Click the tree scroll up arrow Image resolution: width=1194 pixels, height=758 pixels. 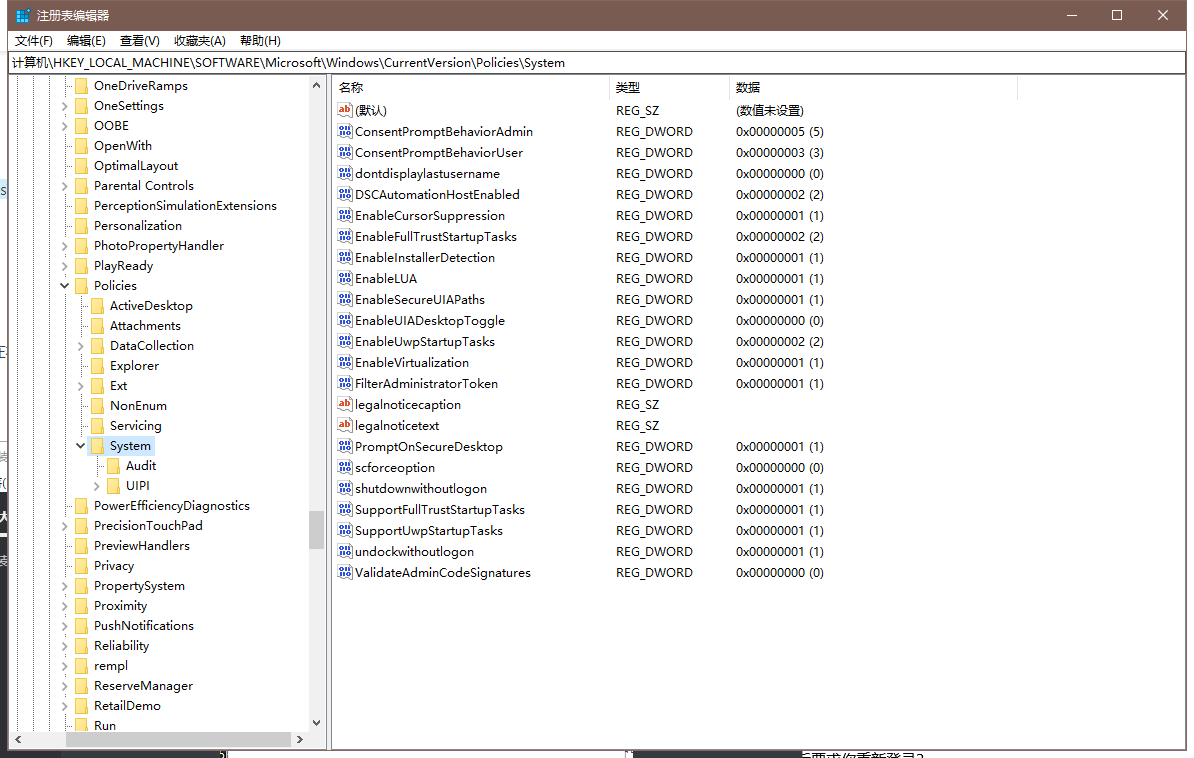[317, 85]
